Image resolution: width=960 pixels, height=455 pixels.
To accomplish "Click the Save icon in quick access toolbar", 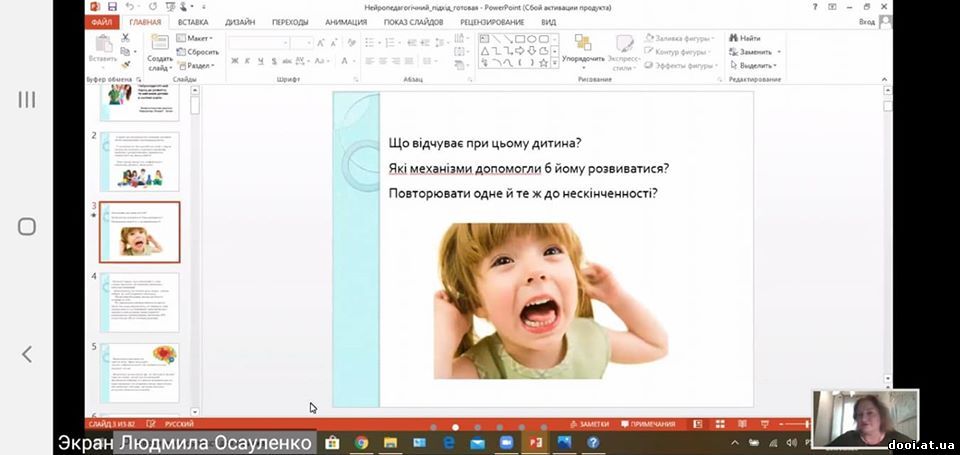I will [x=112, y=6].
